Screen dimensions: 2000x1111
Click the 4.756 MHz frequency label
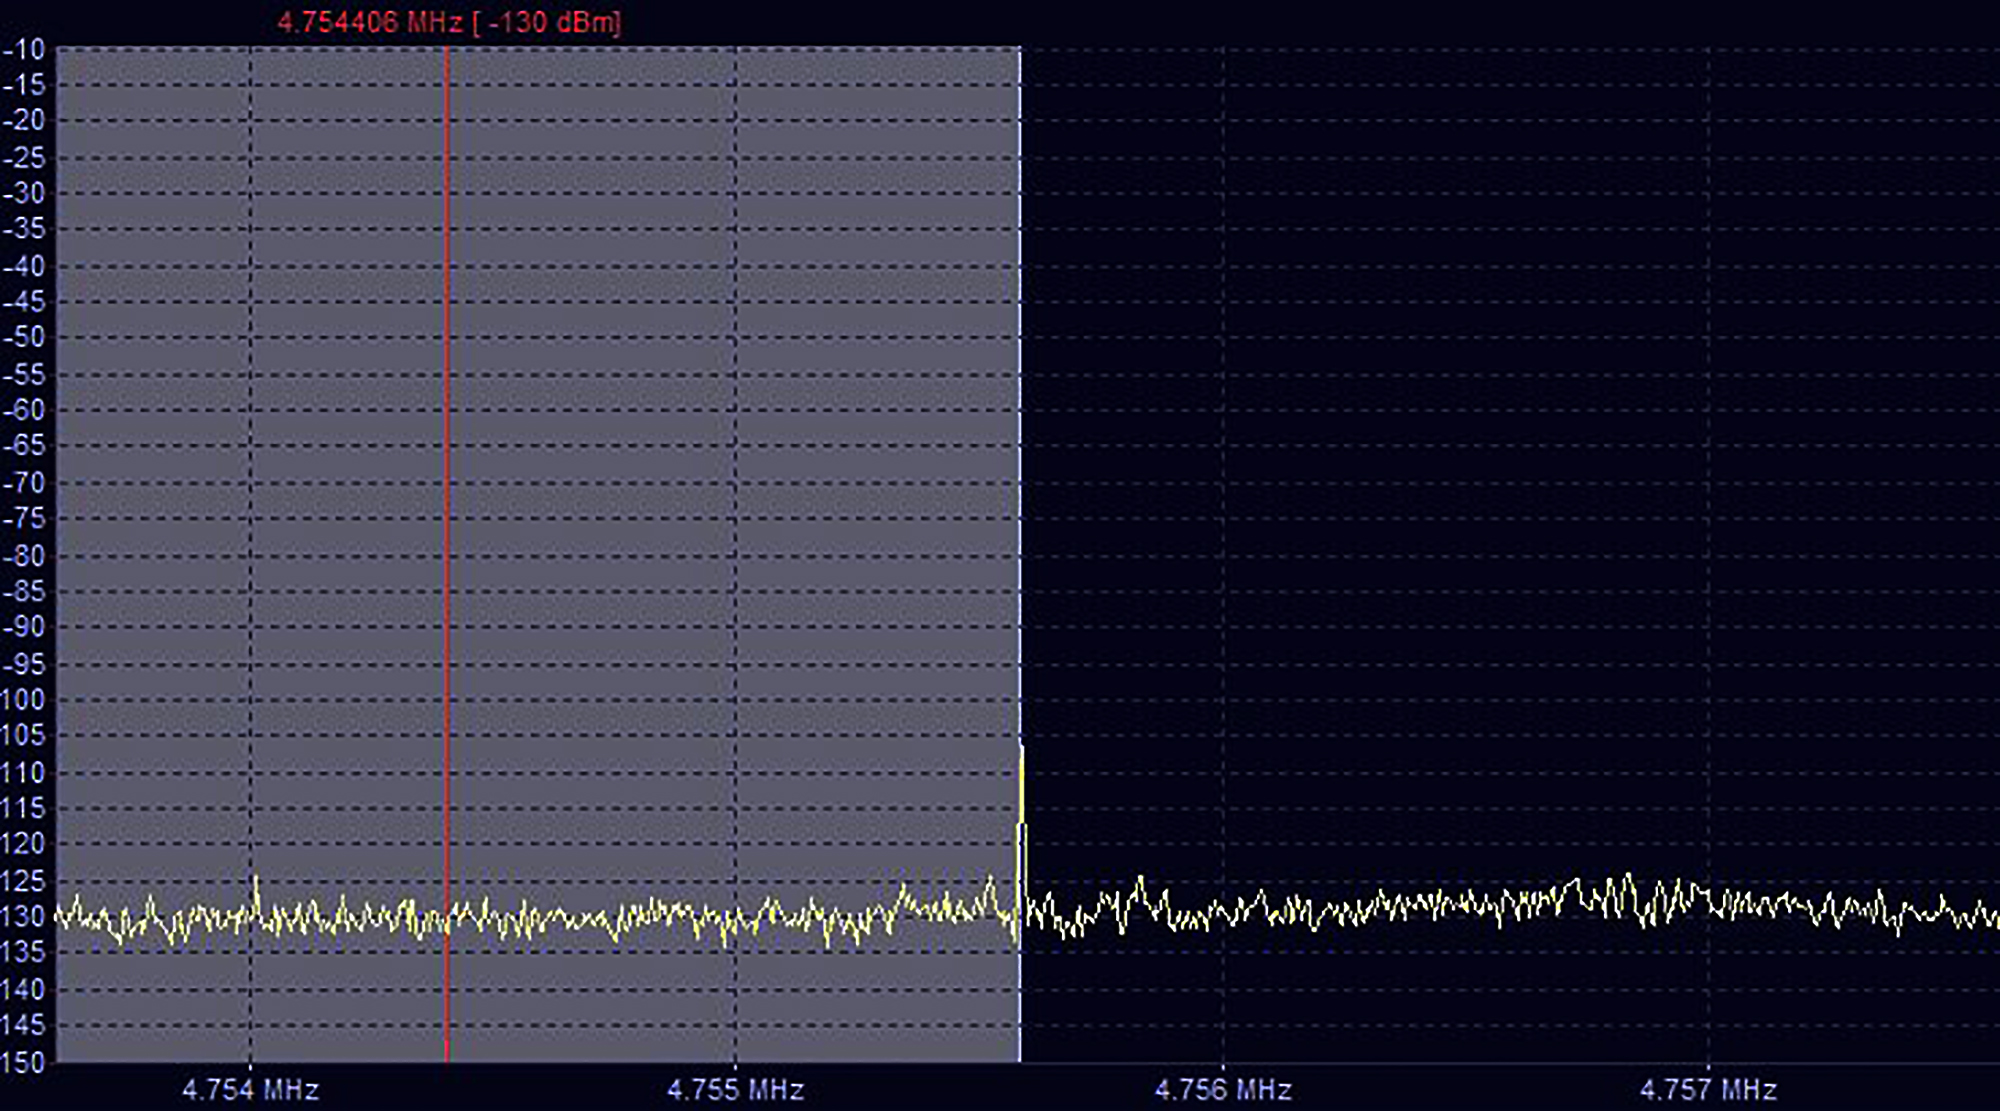[x=1222, y=1089]
